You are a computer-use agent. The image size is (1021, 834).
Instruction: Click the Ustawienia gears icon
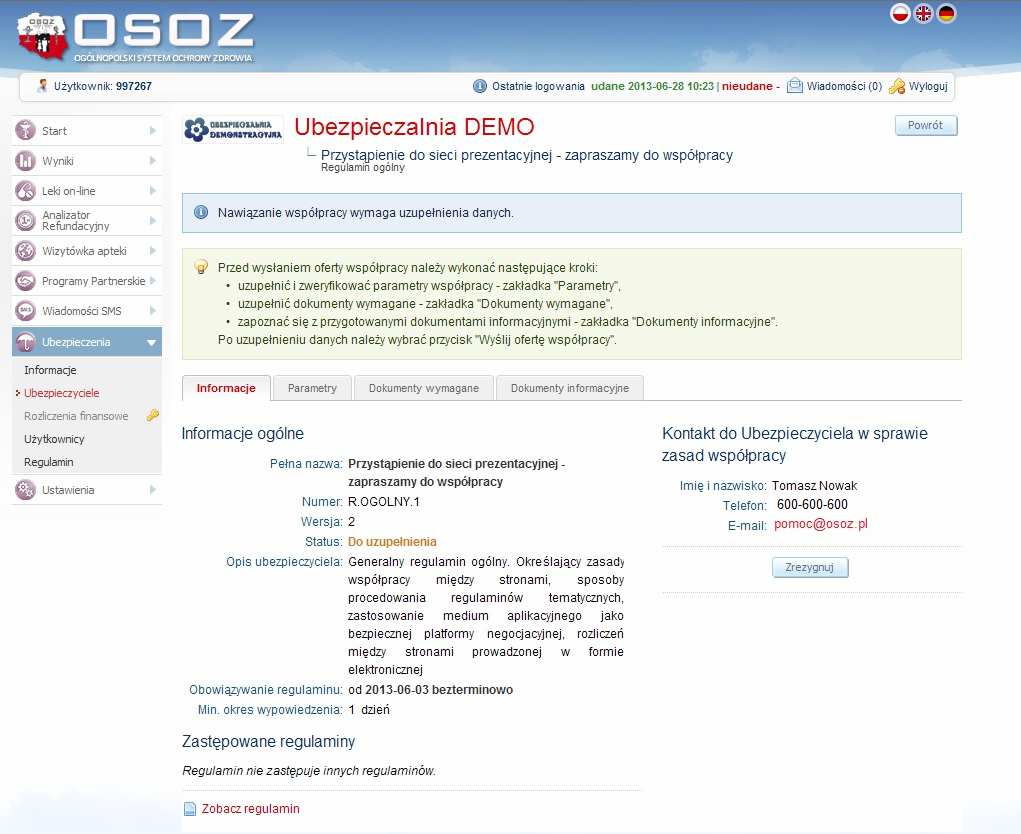25,490
